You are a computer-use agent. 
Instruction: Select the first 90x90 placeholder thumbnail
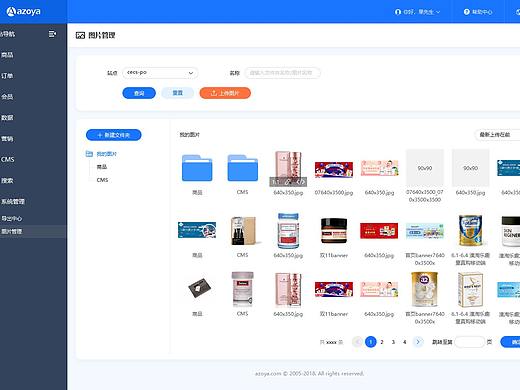[425, 168]
